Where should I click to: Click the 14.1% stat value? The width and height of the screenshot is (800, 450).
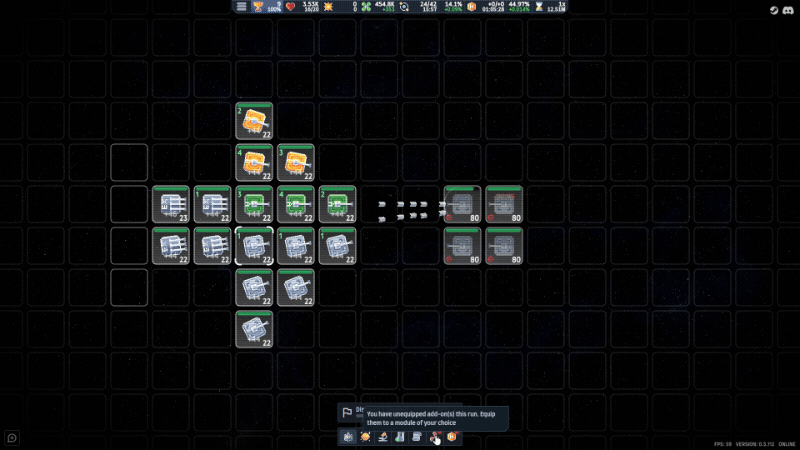pyautogui.click(x=453, y=4)
